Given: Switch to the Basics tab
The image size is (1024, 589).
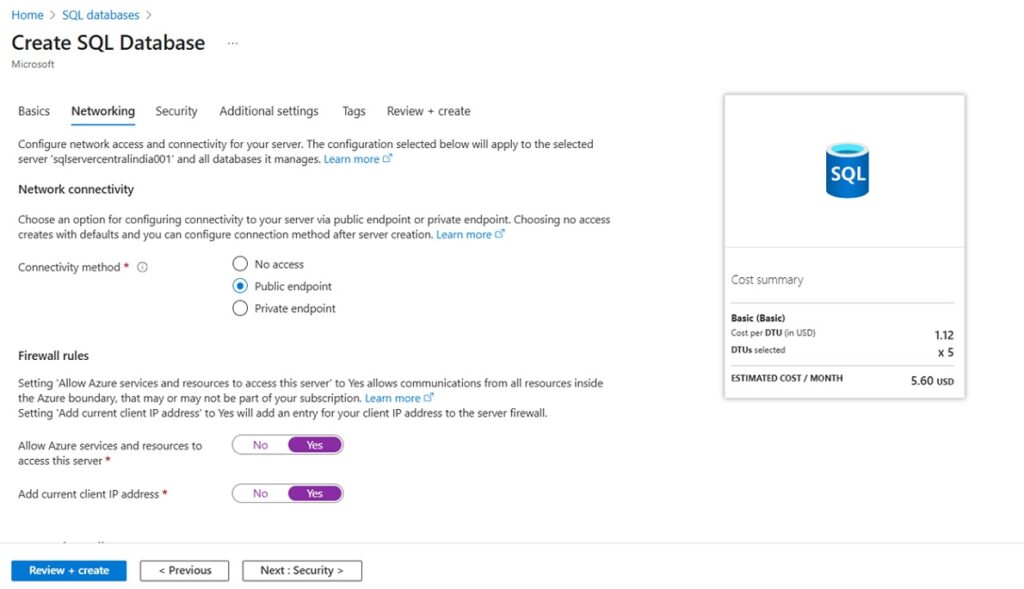Looking at the screenshot, I should tap(34, 111).
